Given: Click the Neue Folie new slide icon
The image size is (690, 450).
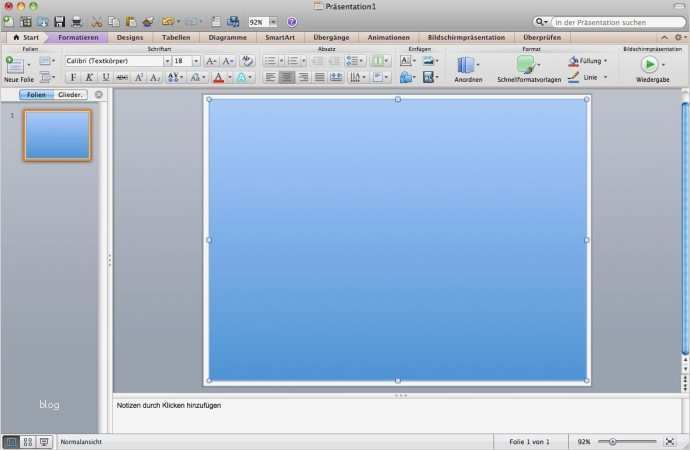Looking at the screenshot, I should [x=15, y=65].
